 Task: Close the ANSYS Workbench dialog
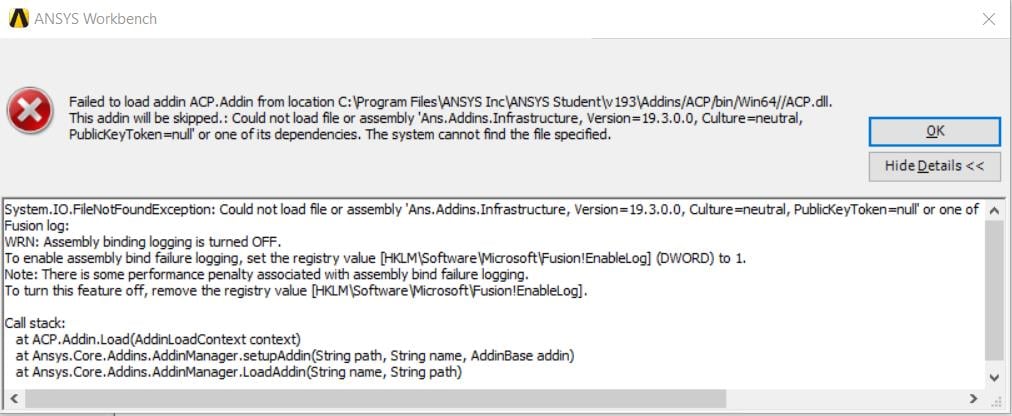pyautogui.click(x=987, y=19)
